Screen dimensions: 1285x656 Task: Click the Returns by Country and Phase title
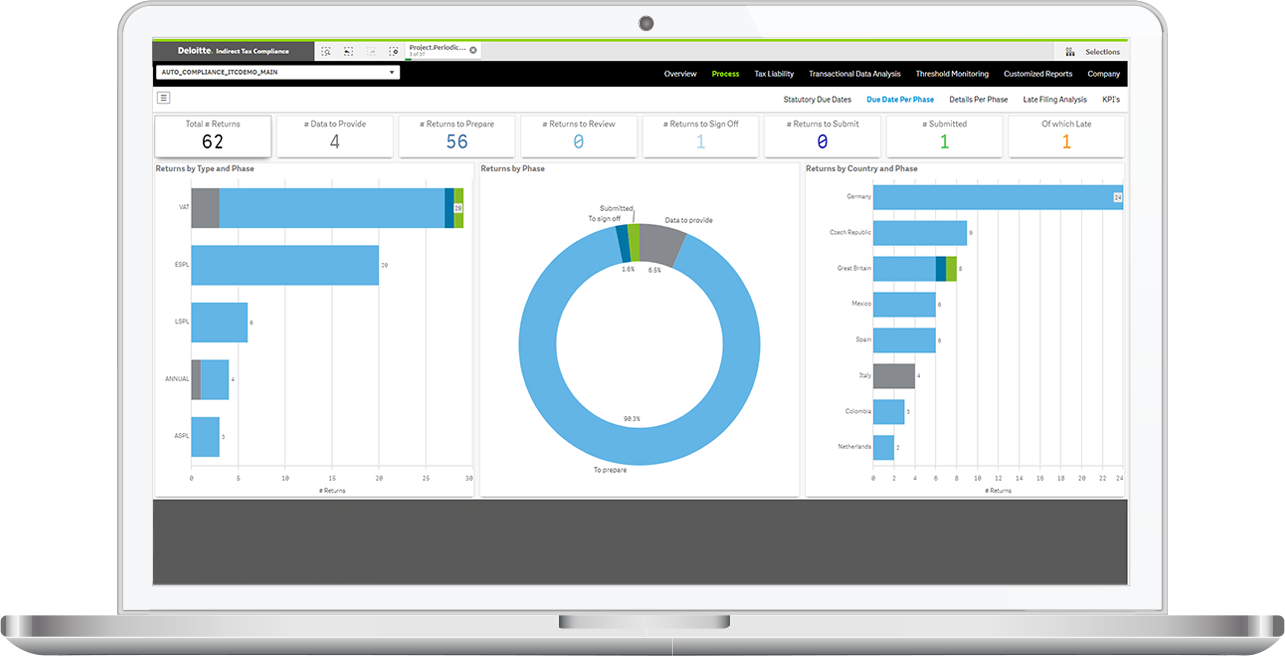click(x=862, y=169)
